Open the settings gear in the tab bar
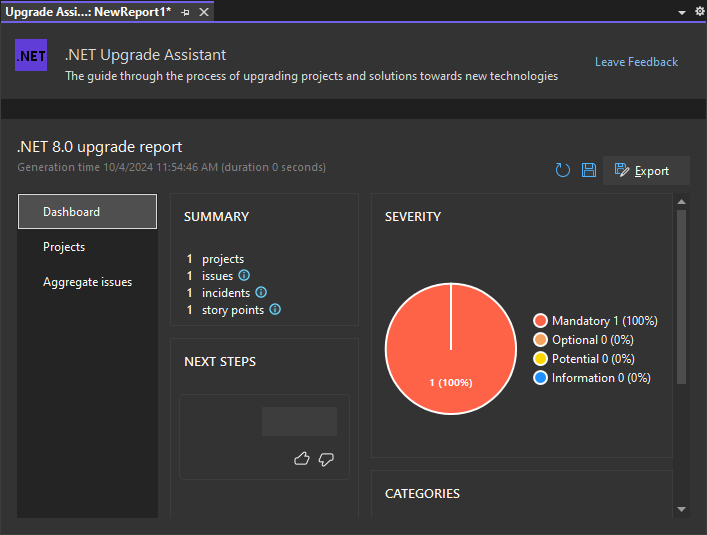The height and width of the screenshot is (535, 707). pyautogui.click(x=699, y=11)
